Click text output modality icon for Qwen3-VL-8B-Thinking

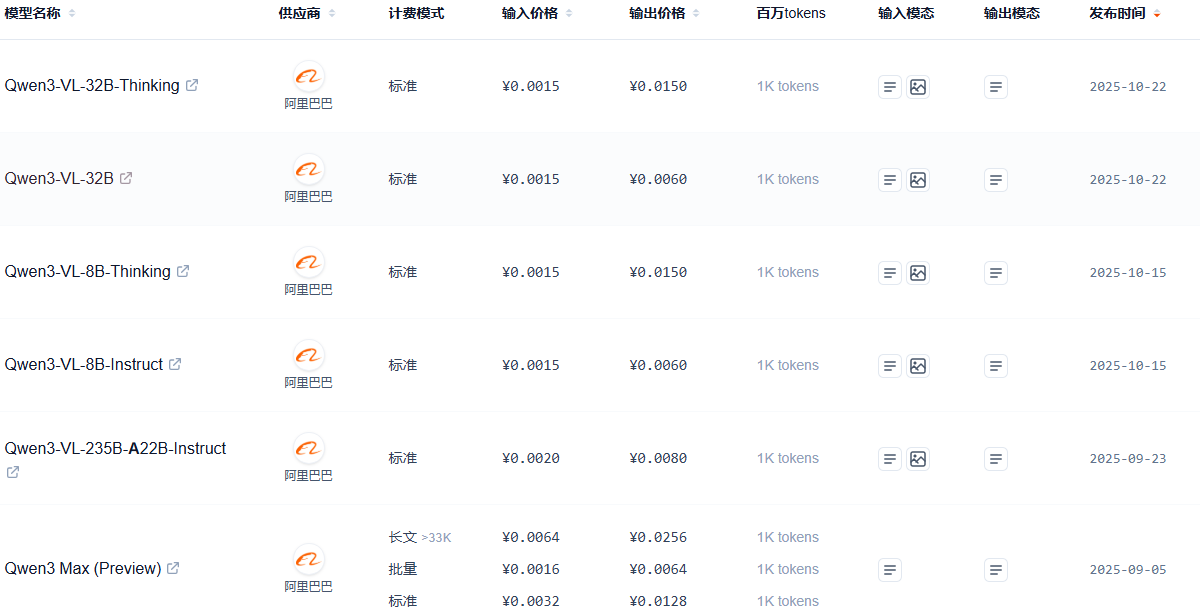click(996, 273)
